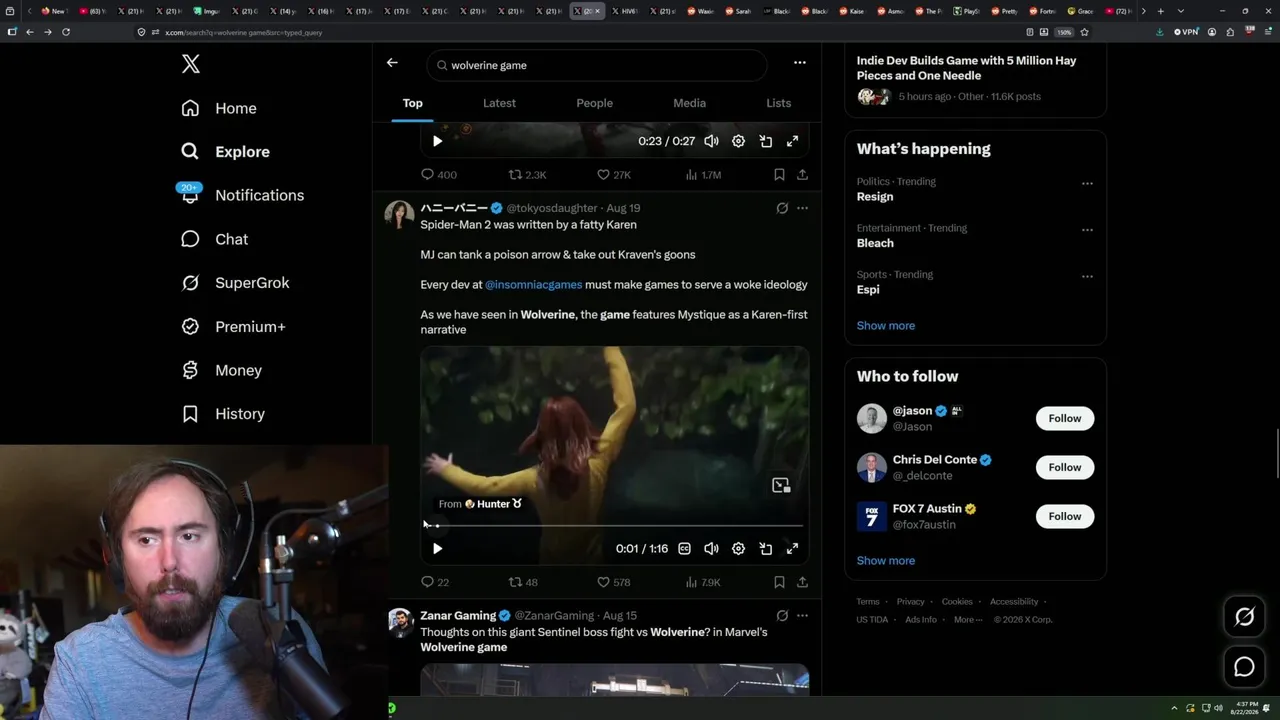
Task: Repost the post with 2.3K reposts
Action: pos(528,174)
